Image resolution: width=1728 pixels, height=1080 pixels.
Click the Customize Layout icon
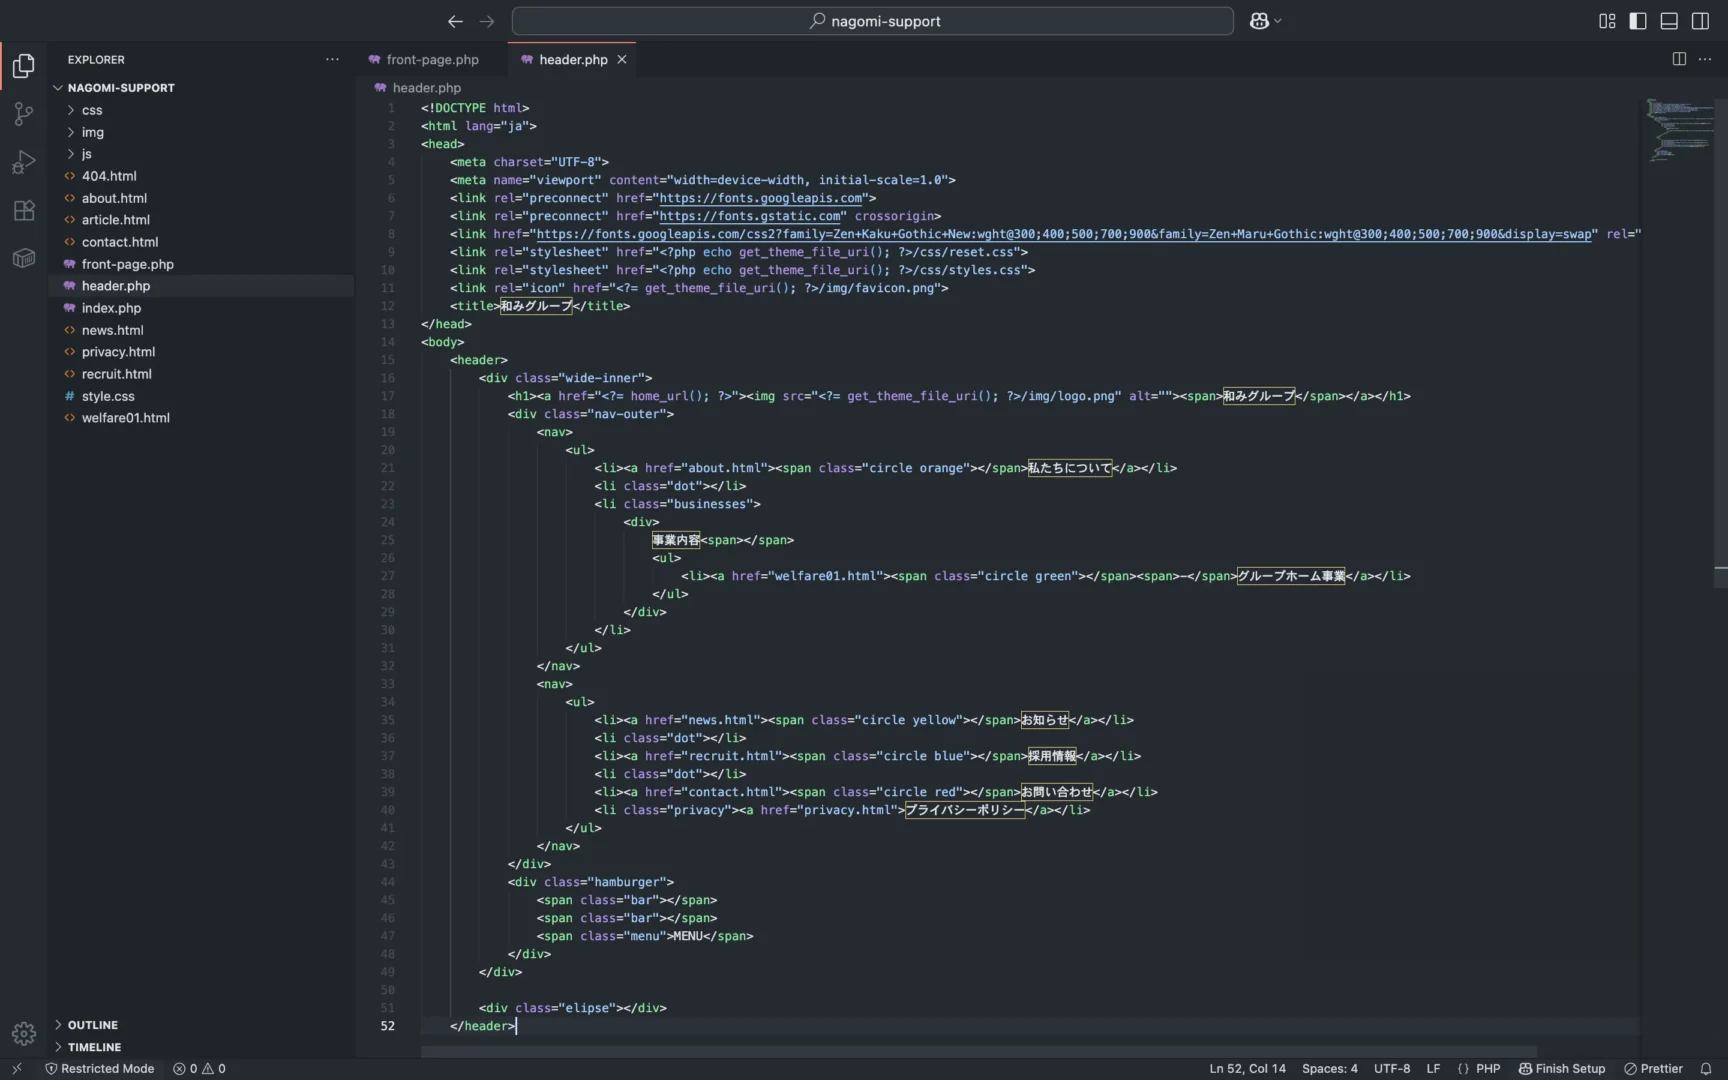[1607, 21]
